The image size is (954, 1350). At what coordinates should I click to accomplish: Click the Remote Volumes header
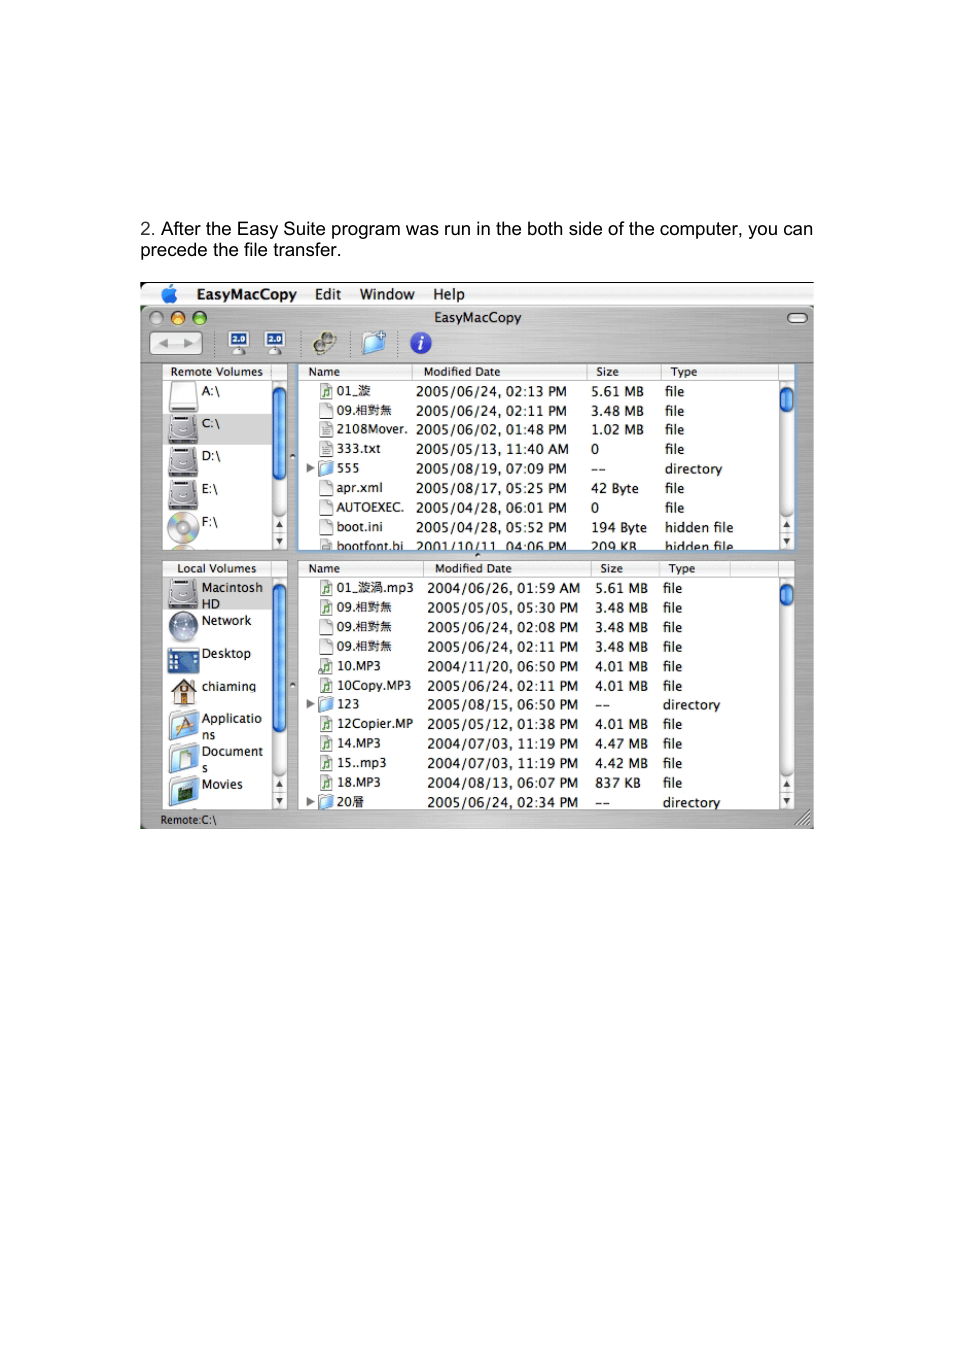coord(217,371)
